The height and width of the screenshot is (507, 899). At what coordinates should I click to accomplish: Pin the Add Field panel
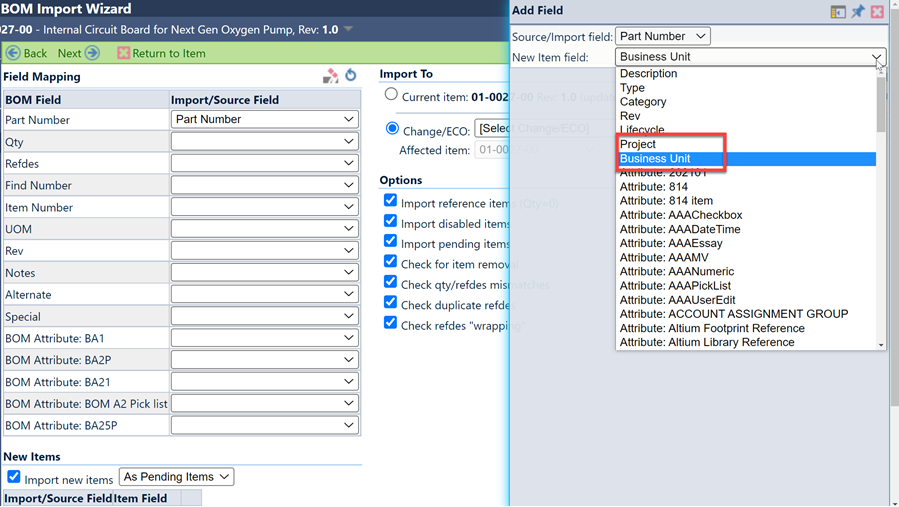tap(858, 11)
